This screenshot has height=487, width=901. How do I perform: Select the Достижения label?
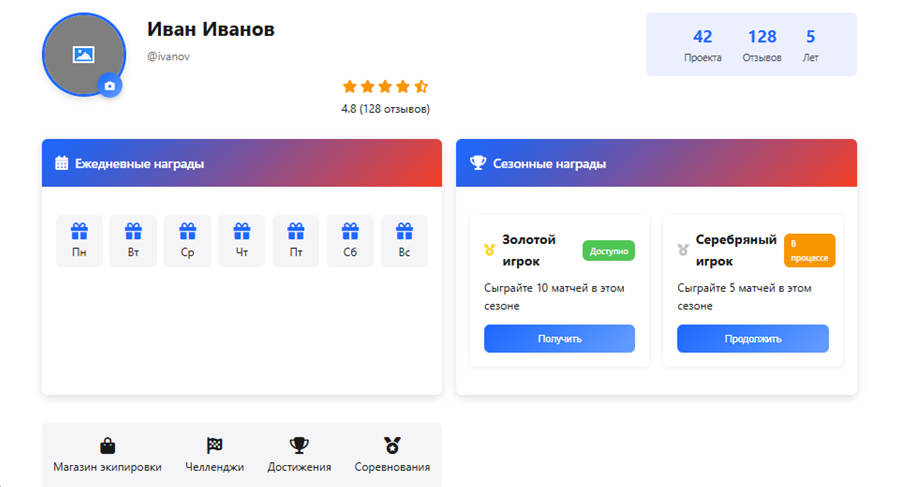pyautogui.click(x=299, y=467)
